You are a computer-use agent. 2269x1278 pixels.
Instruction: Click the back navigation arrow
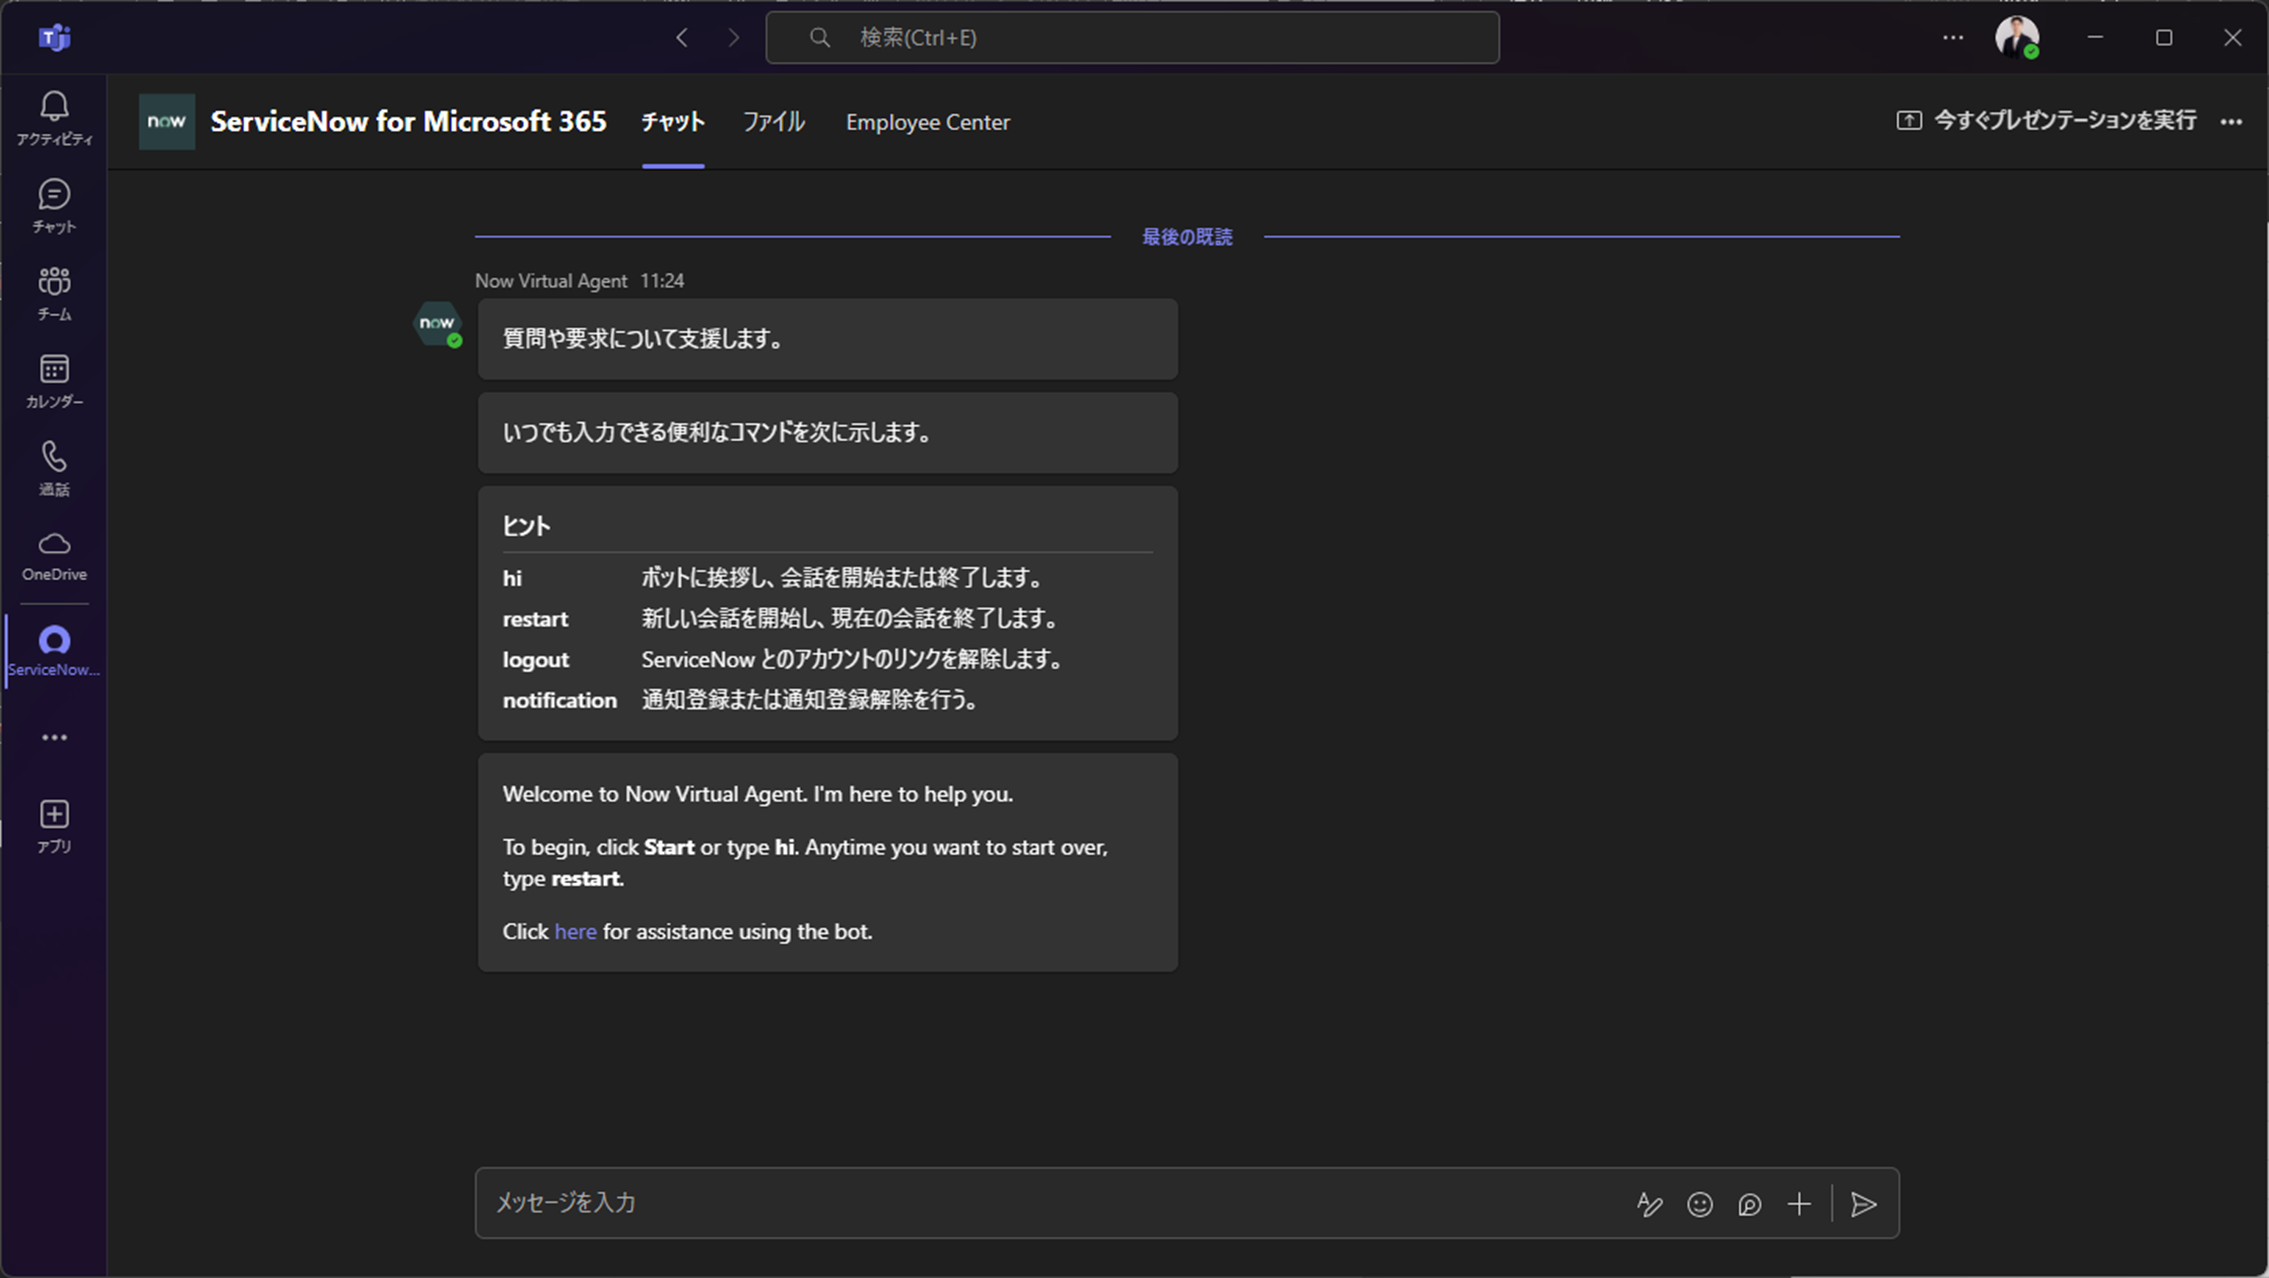click(682, 38)
